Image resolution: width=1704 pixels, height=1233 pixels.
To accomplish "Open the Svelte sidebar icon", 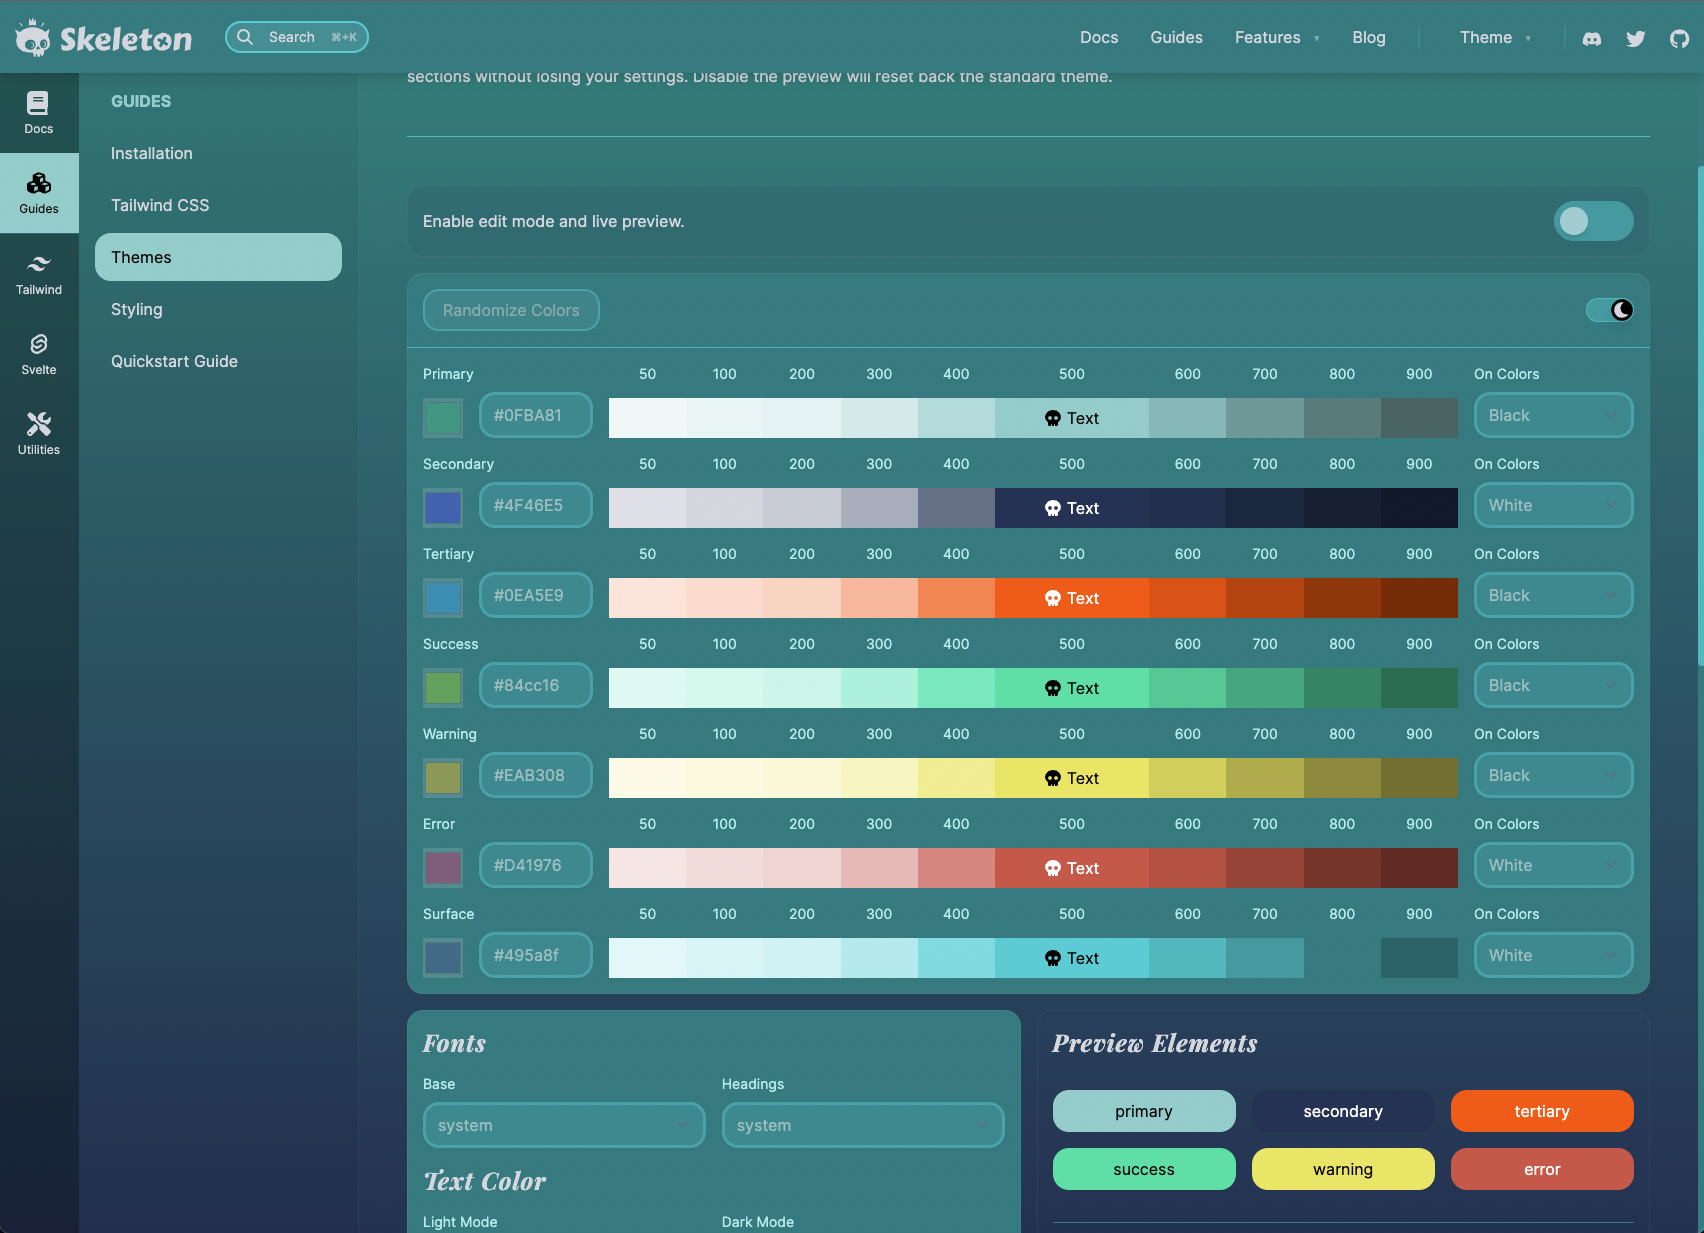I will (39, 354).
